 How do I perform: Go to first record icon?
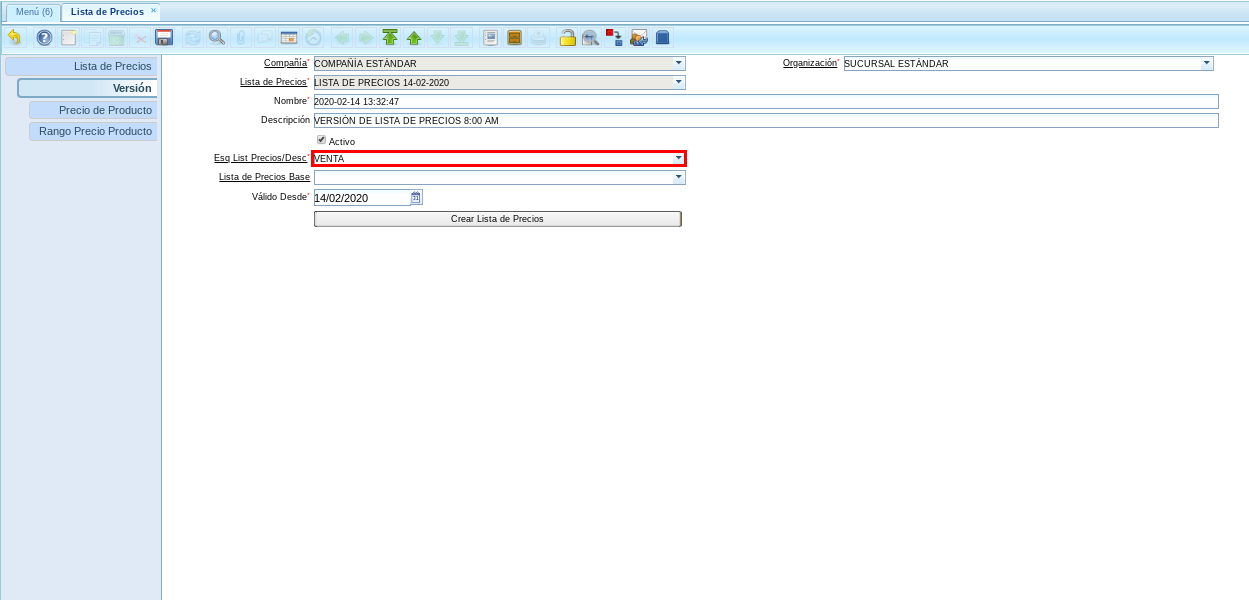(390, 38)
